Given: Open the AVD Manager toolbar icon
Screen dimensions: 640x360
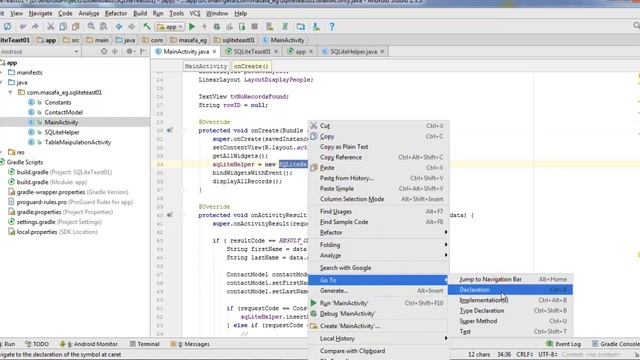Looking at the screenshot, I should click(x=270, y=27).
